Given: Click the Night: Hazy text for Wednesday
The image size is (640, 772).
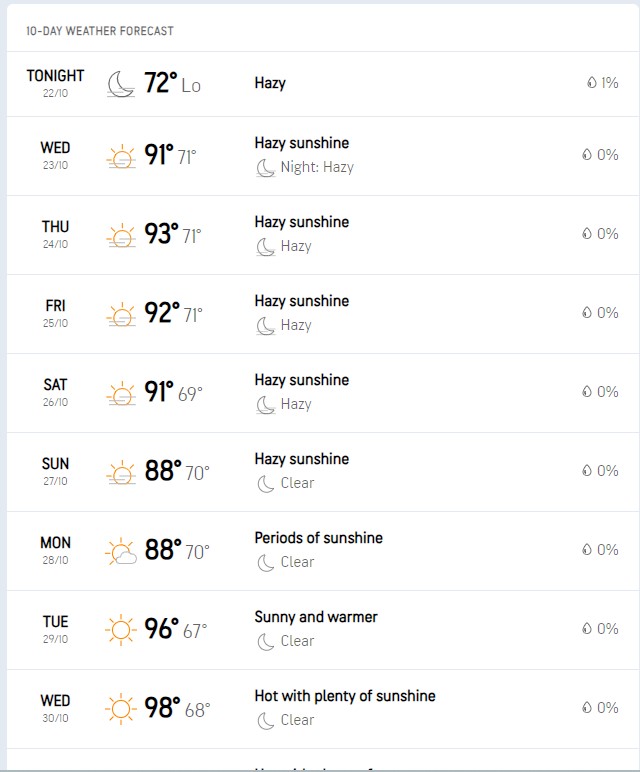Looking at the screenshot, I should coord(317,167).
